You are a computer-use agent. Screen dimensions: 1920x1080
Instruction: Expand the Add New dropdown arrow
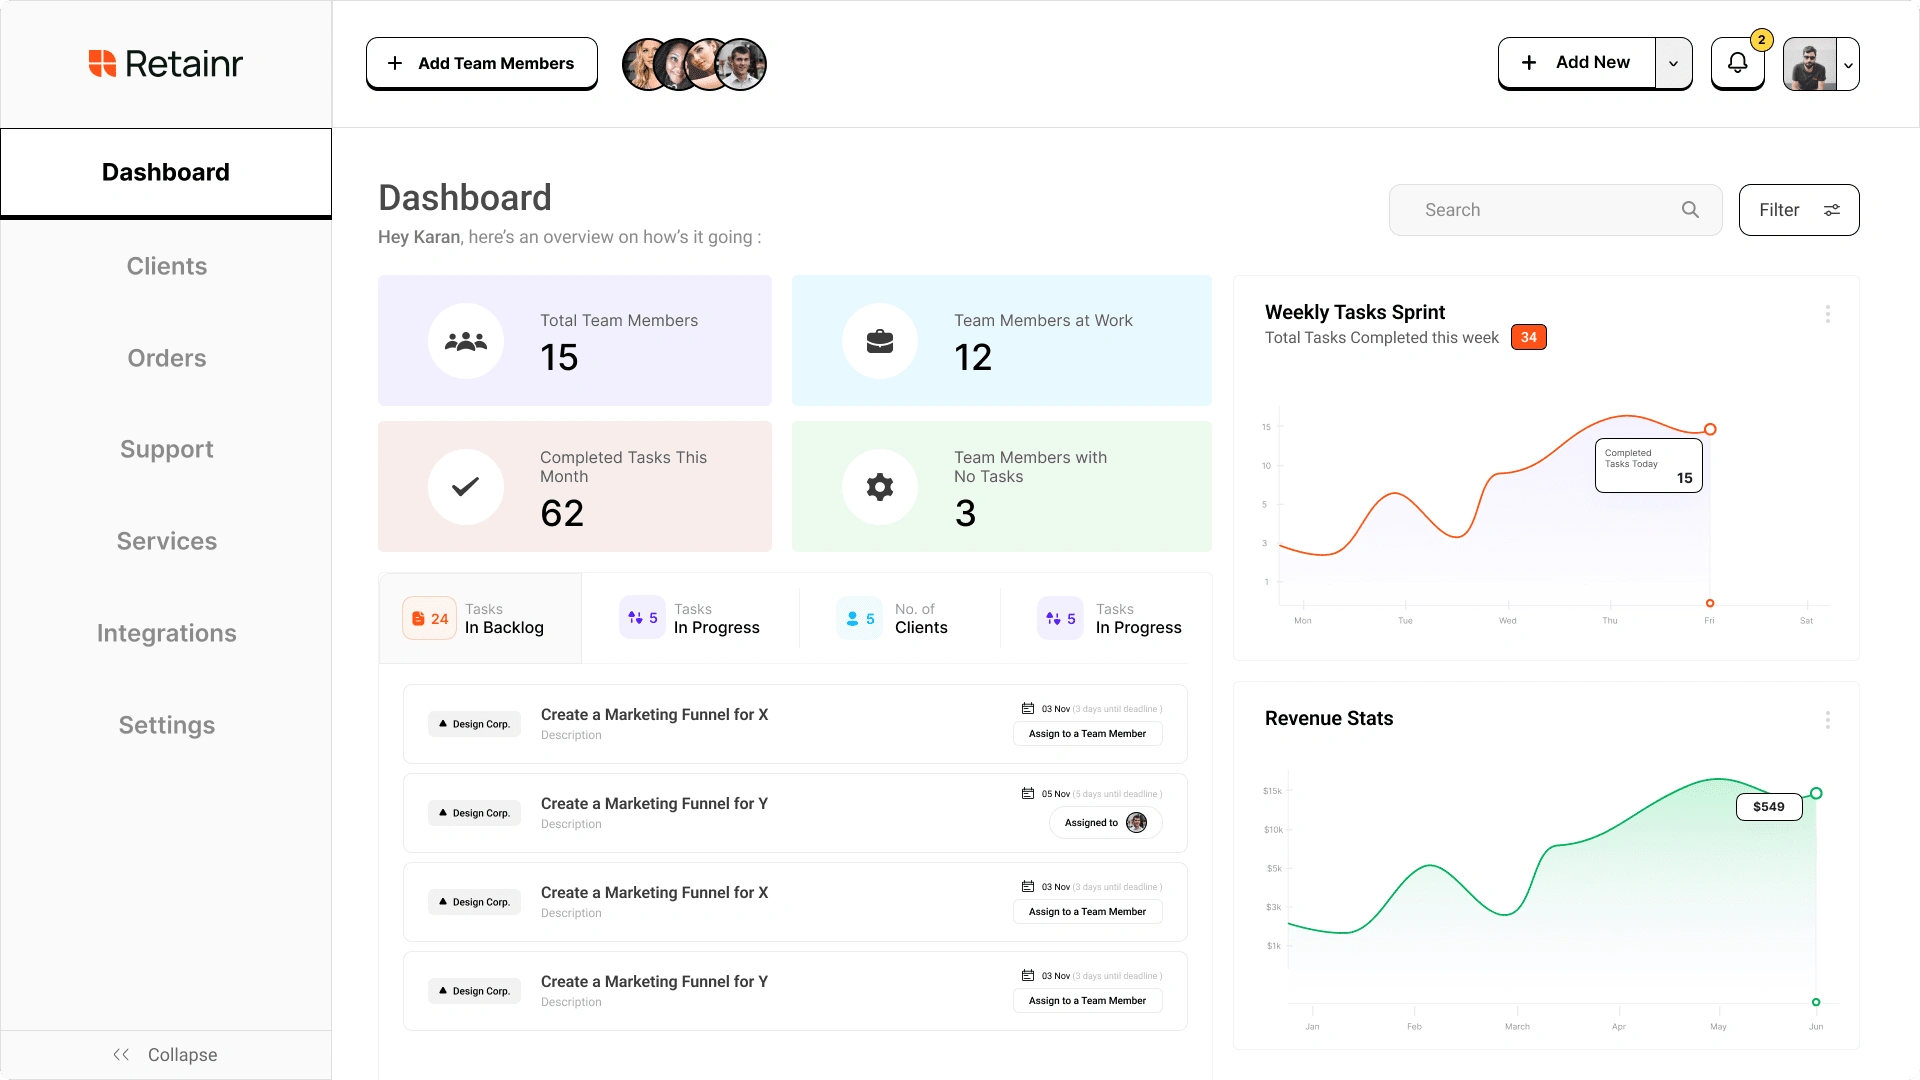tap(1673, 62)
